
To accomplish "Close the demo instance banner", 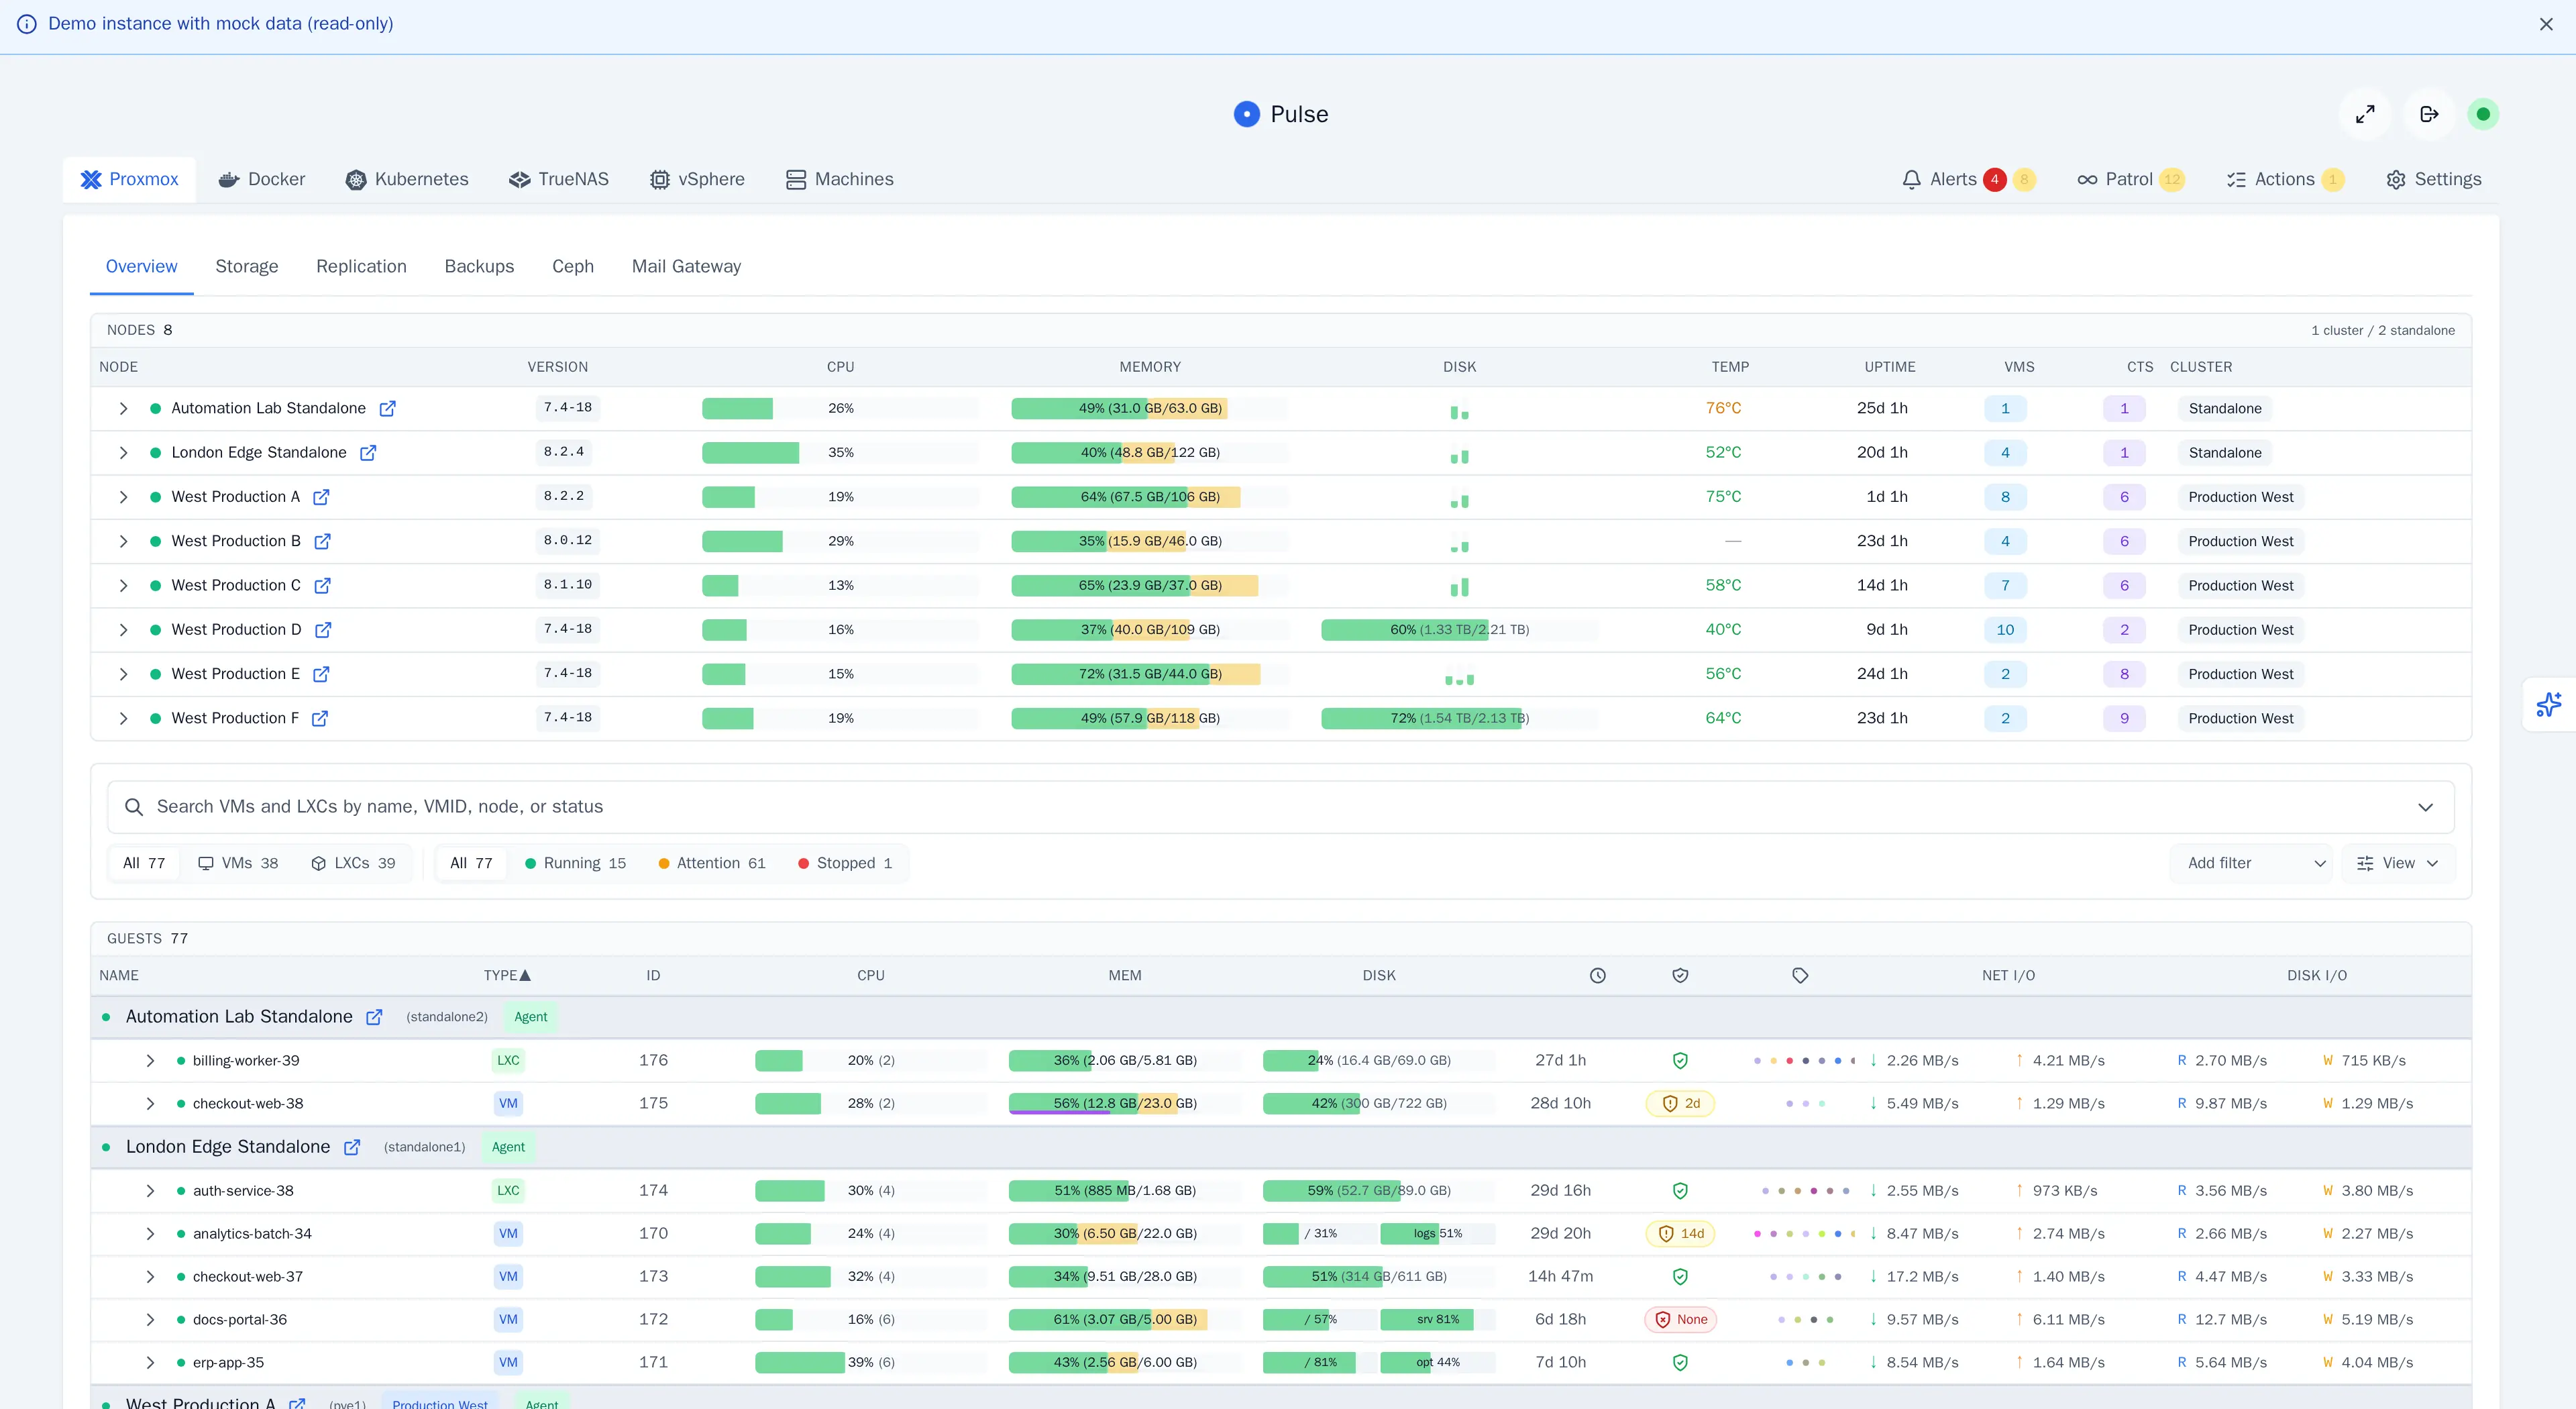I will click(2546, 24).
